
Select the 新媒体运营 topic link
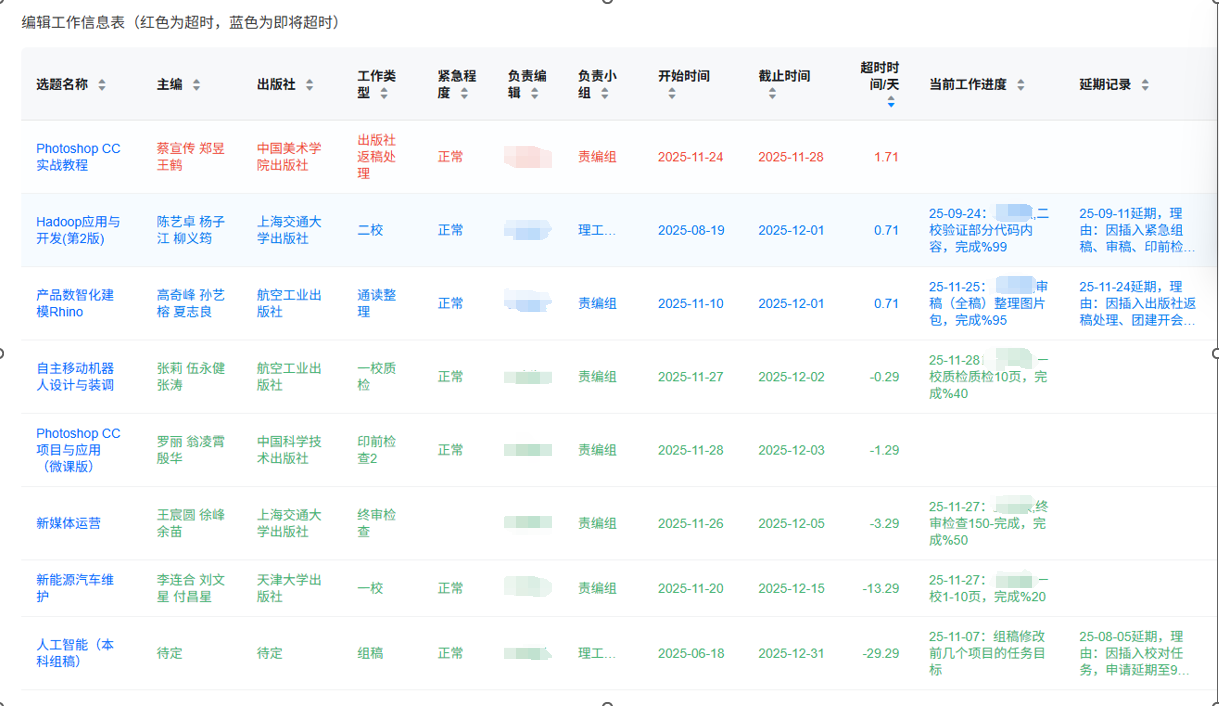pyautogui.click(x=68, y=523)
